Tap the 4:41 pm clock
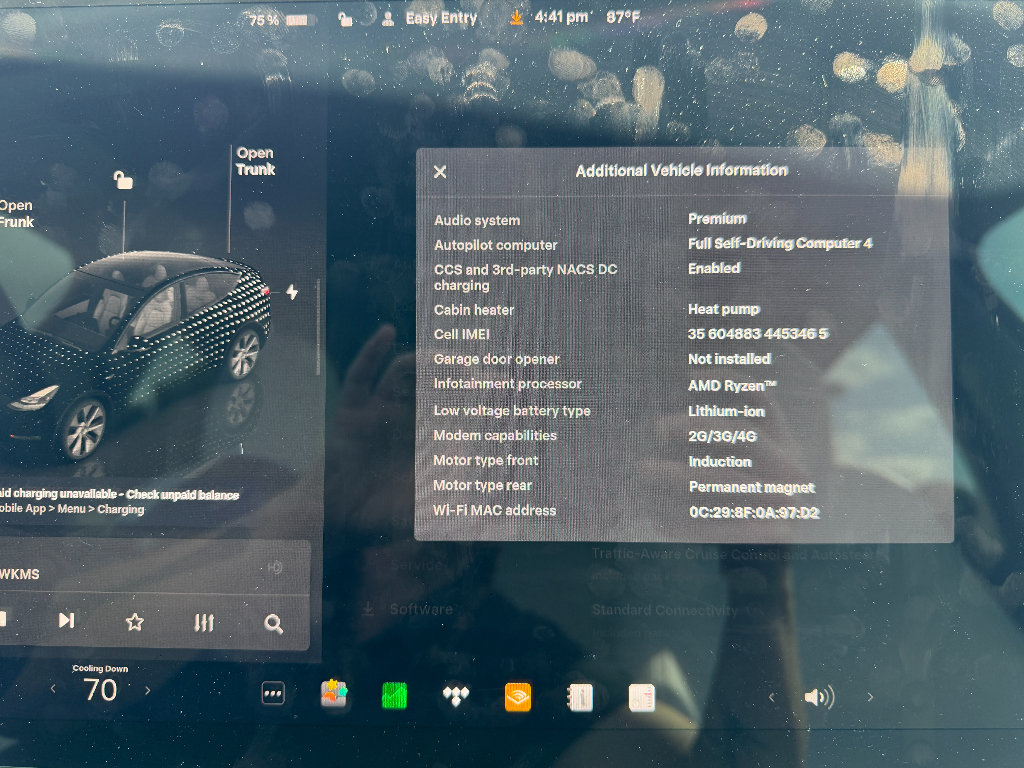The width and height of the screenshot is (1024, 768). [561, 17]
